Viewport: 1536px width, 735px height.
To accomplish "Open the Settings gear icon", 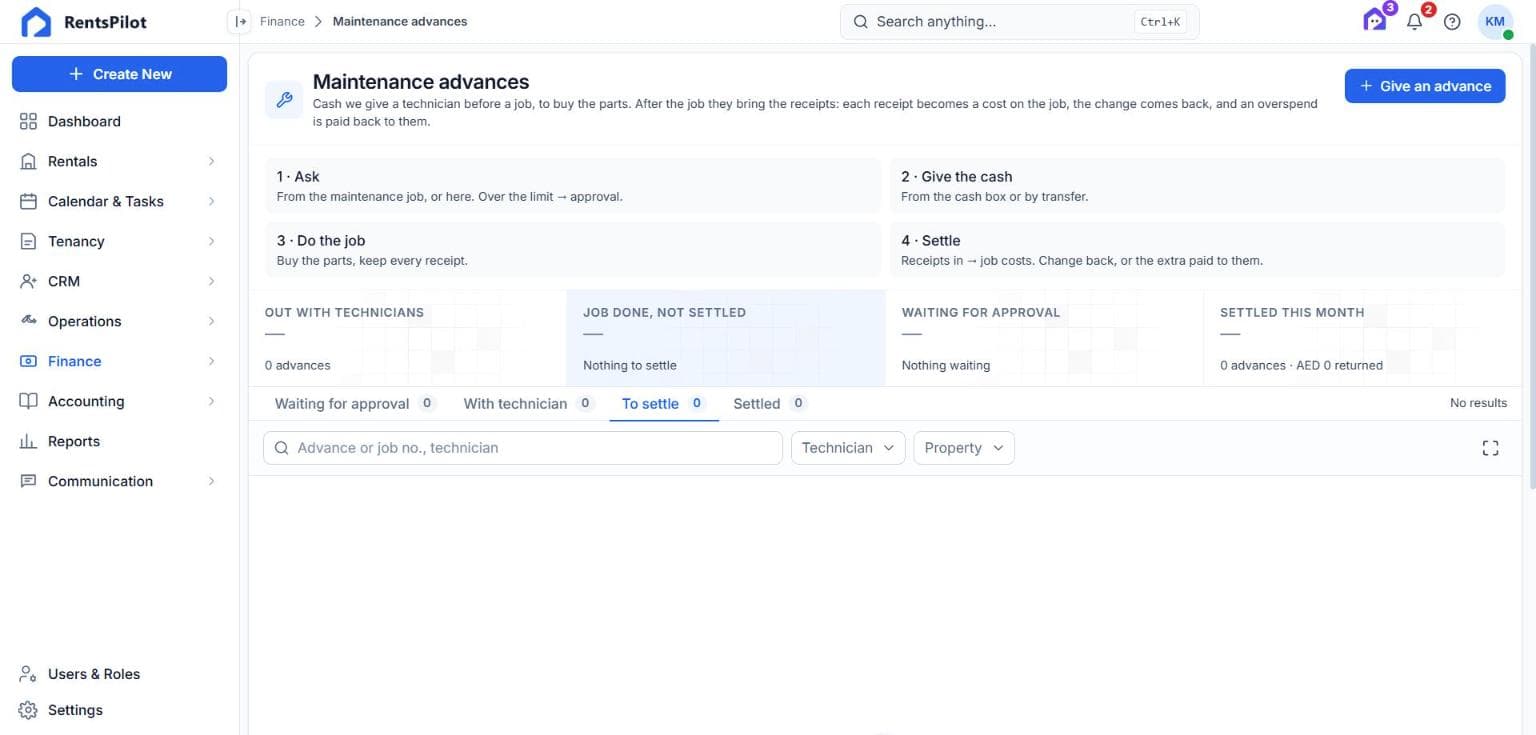I will click(28, 710).
